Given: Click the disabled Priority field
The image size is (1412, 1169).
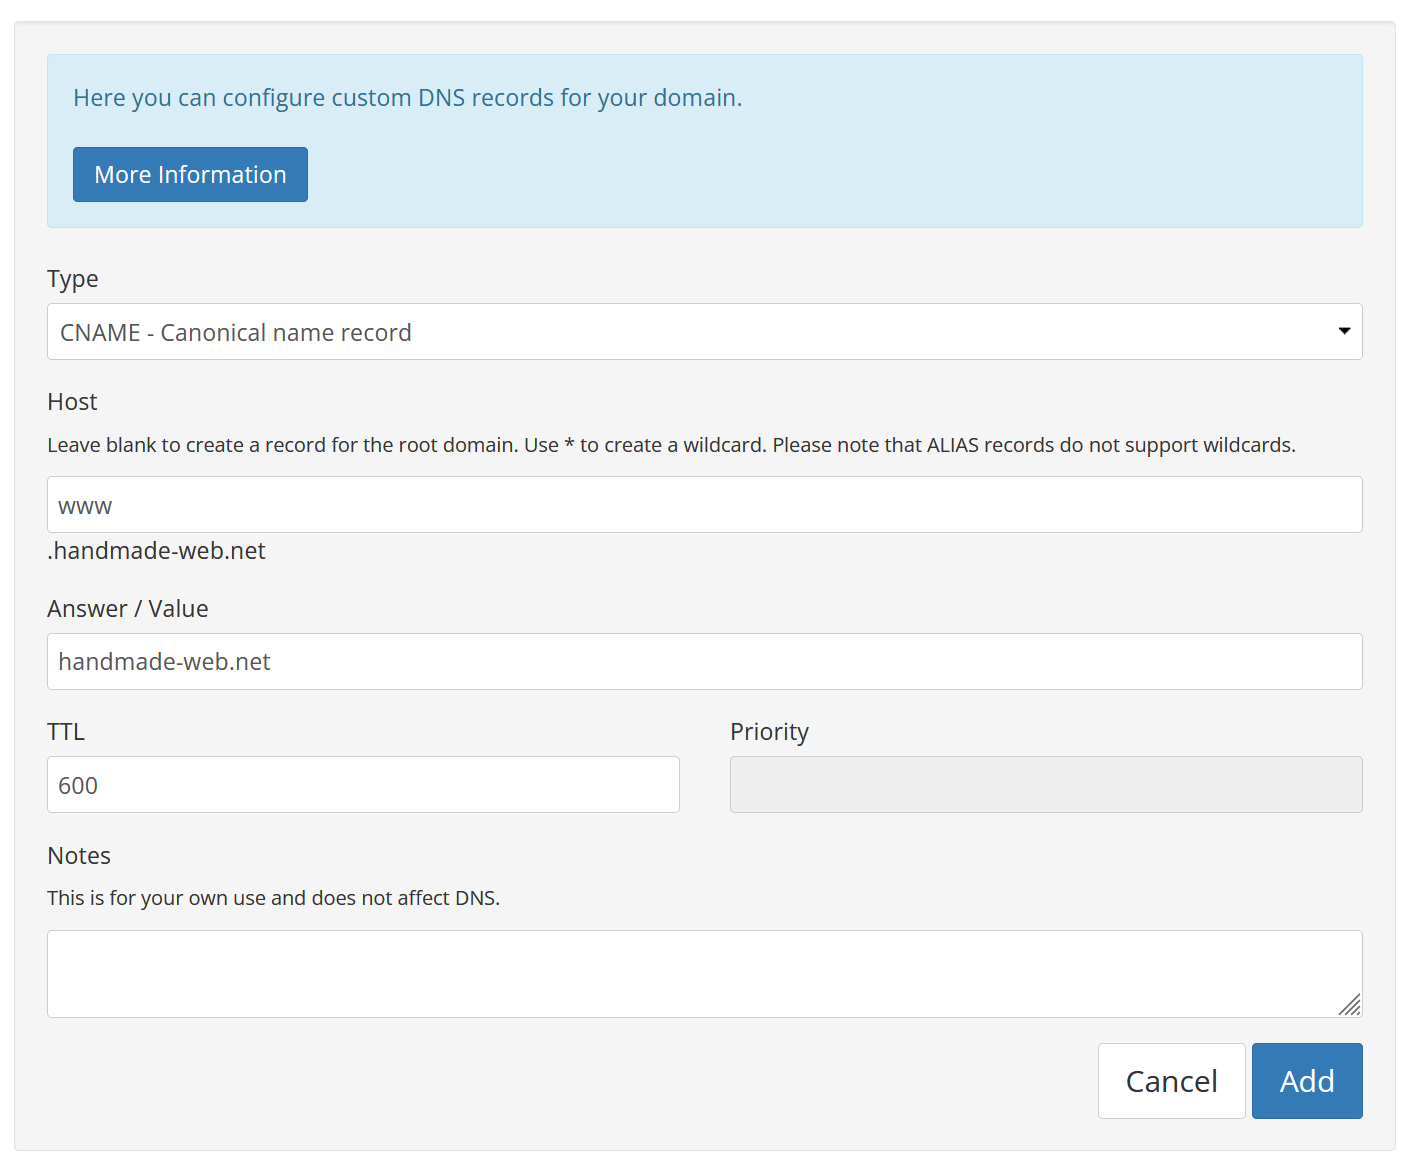Looking at the screenshot, I should [1046, 785].
